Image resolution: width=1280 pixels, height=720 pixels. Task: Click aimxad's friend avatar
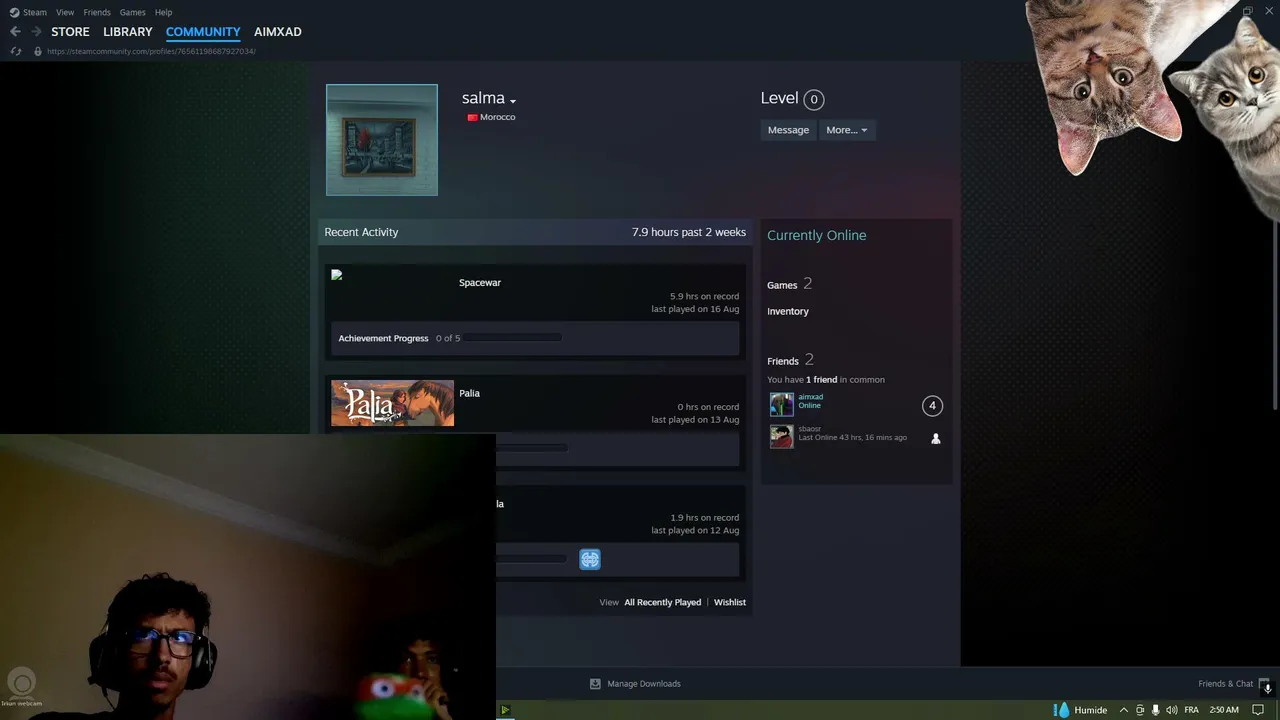tap(782, 404)
